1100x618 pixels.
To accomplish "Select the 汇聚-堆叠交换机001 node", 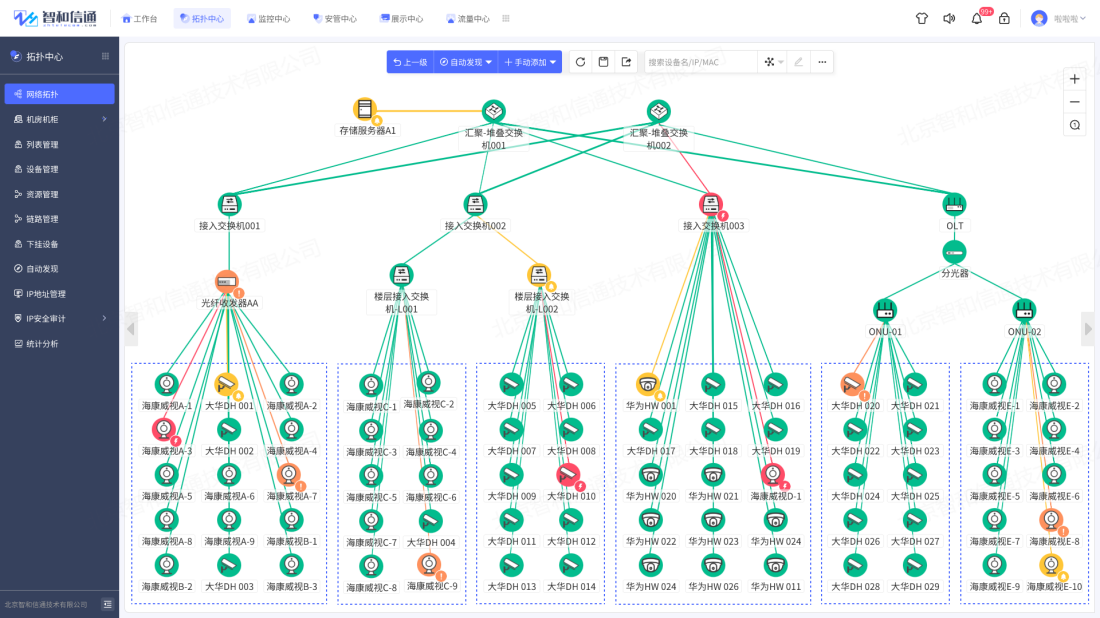I will [494, 111].
